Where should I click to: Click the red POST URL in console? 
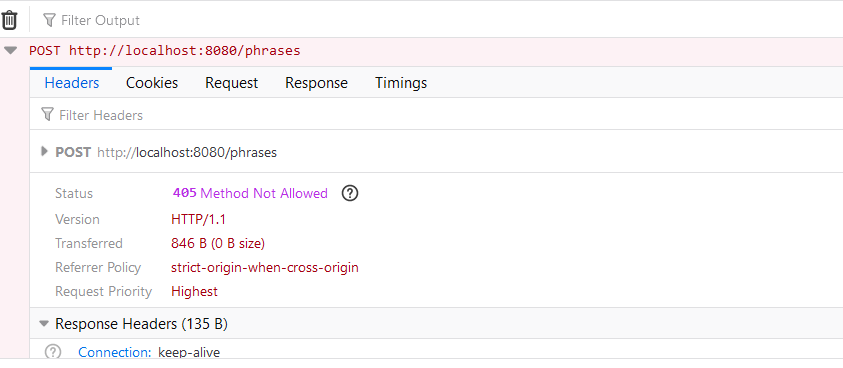click(x=165, y=51)
